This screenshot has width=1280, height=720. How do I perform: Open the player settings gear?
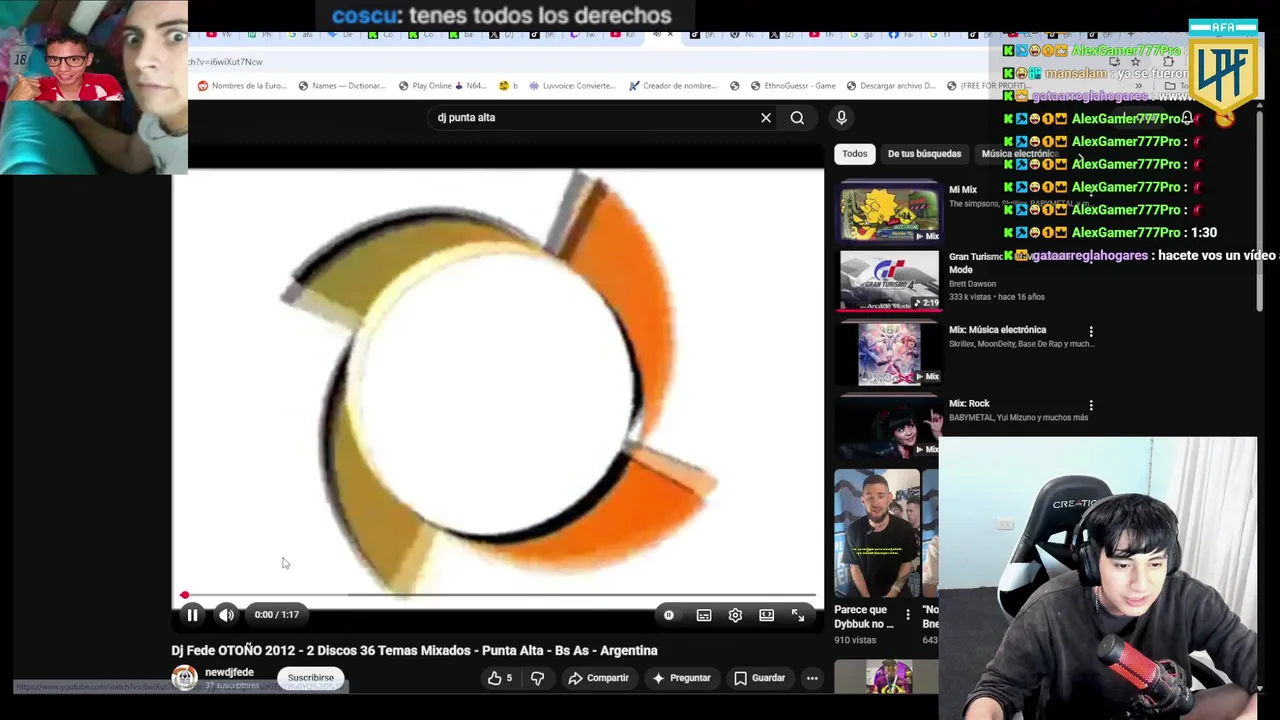coord(735,615)
